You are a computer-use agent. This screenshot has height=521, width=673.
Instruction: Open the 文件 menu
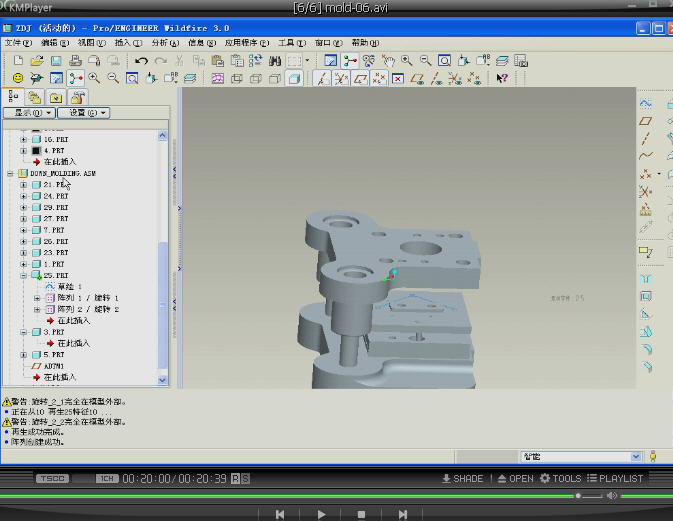tap(18, 43)
